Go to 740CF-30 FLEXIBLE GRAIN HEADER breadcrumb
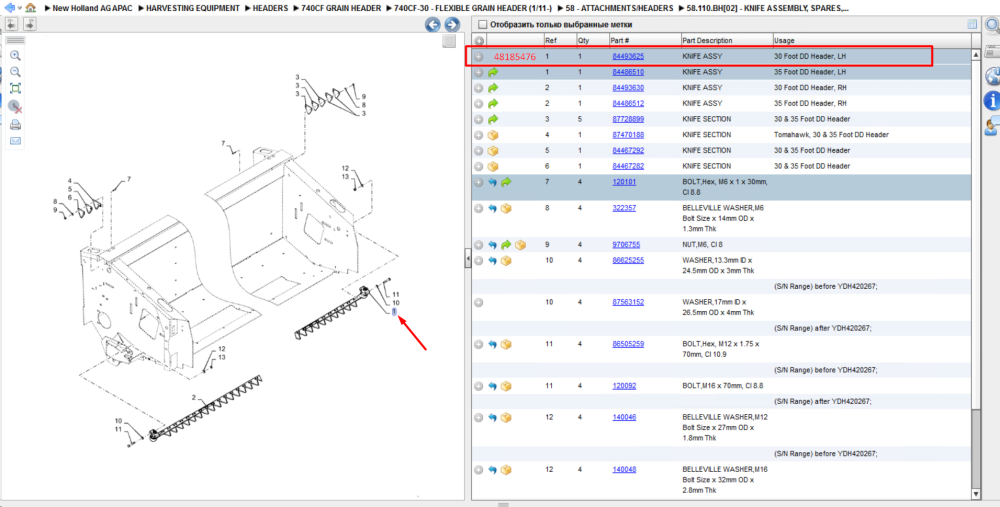1000x507 pixels. click(473, 8)
